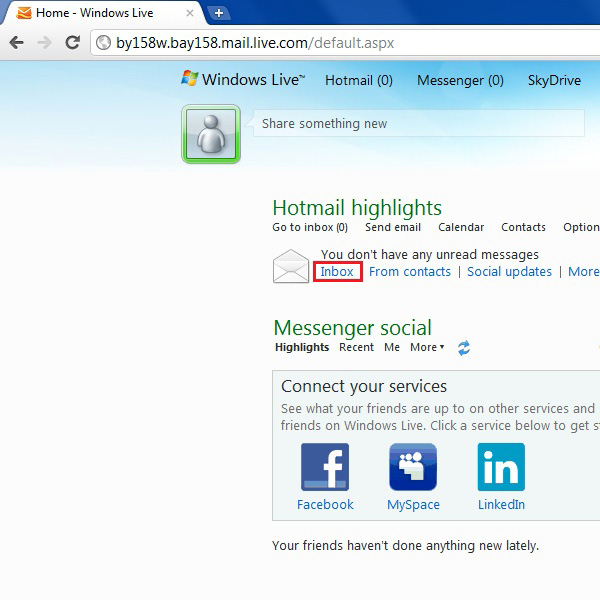600x600 pixels.
Task: Open Hotmail (0) in top navigation
Action: coord(359,80)
